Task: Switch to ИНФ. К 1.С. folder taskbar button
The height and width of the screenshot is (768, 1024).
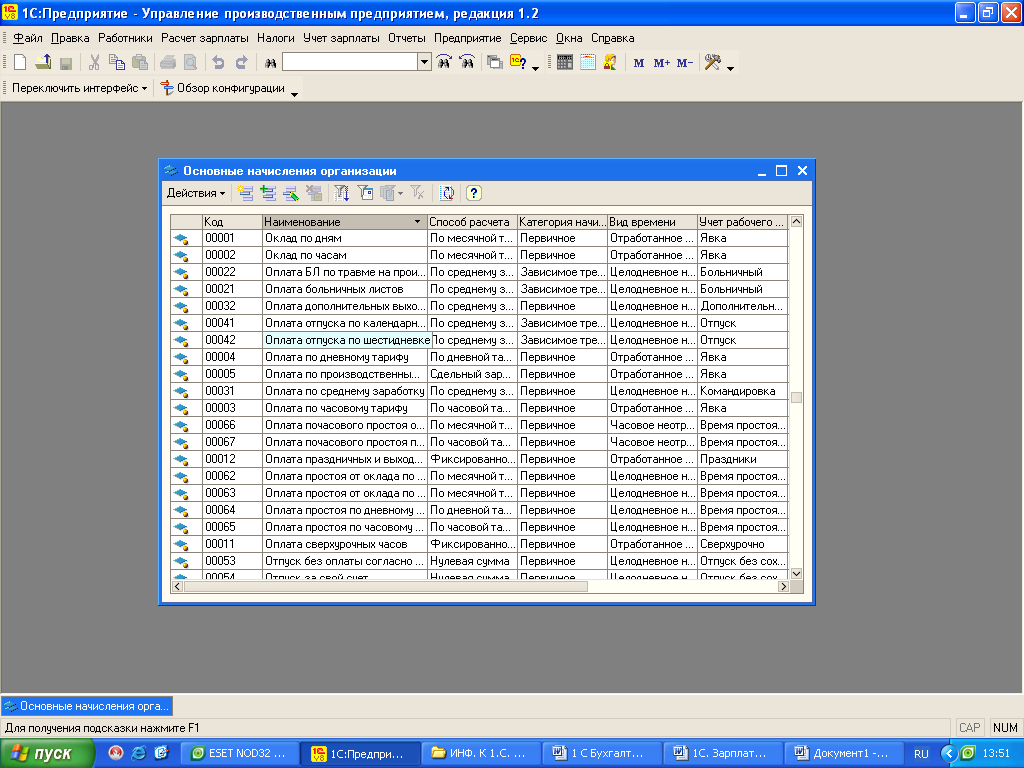Action: 481,753
